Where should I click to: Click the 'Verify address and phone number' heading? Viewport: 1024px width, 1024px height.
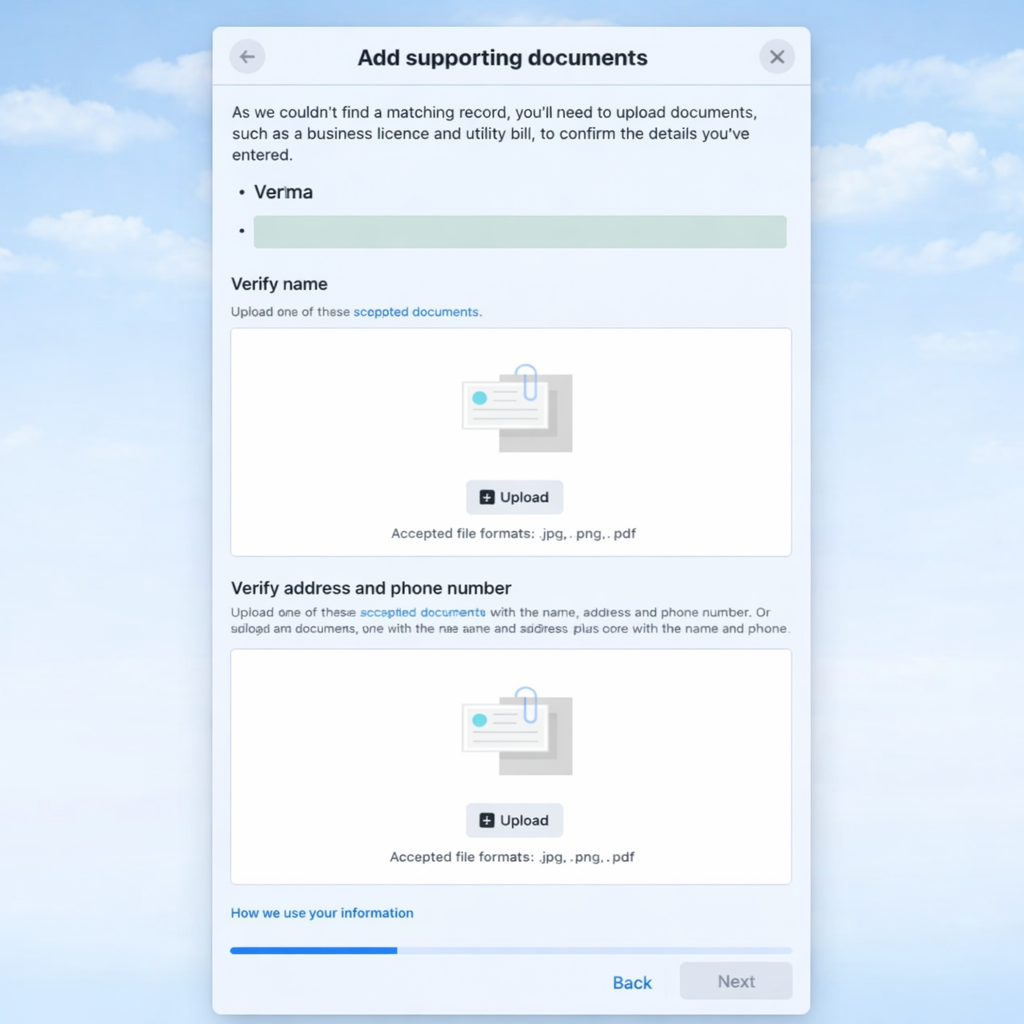pos(371,588)
